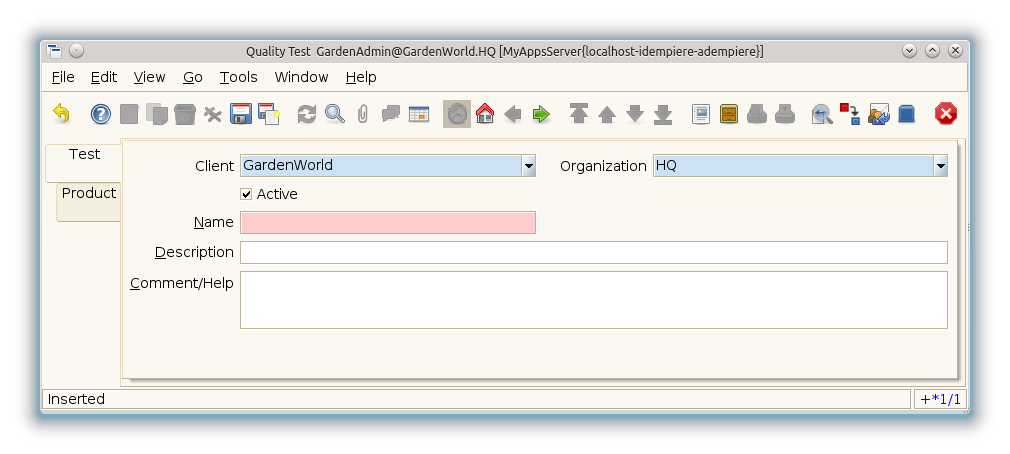Go to the Home menu house icon

485,114
